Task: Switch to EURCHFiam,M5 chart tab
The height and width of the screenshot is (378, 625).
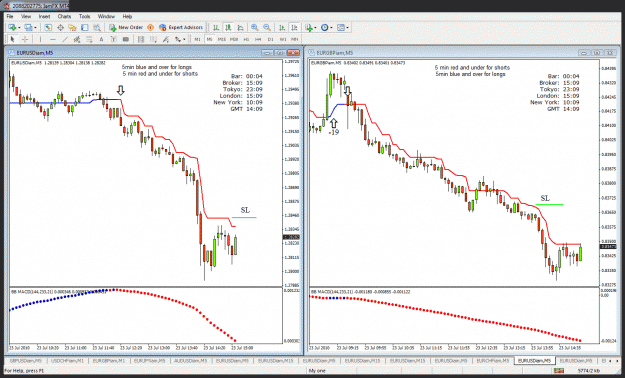Action: point(493,360)
